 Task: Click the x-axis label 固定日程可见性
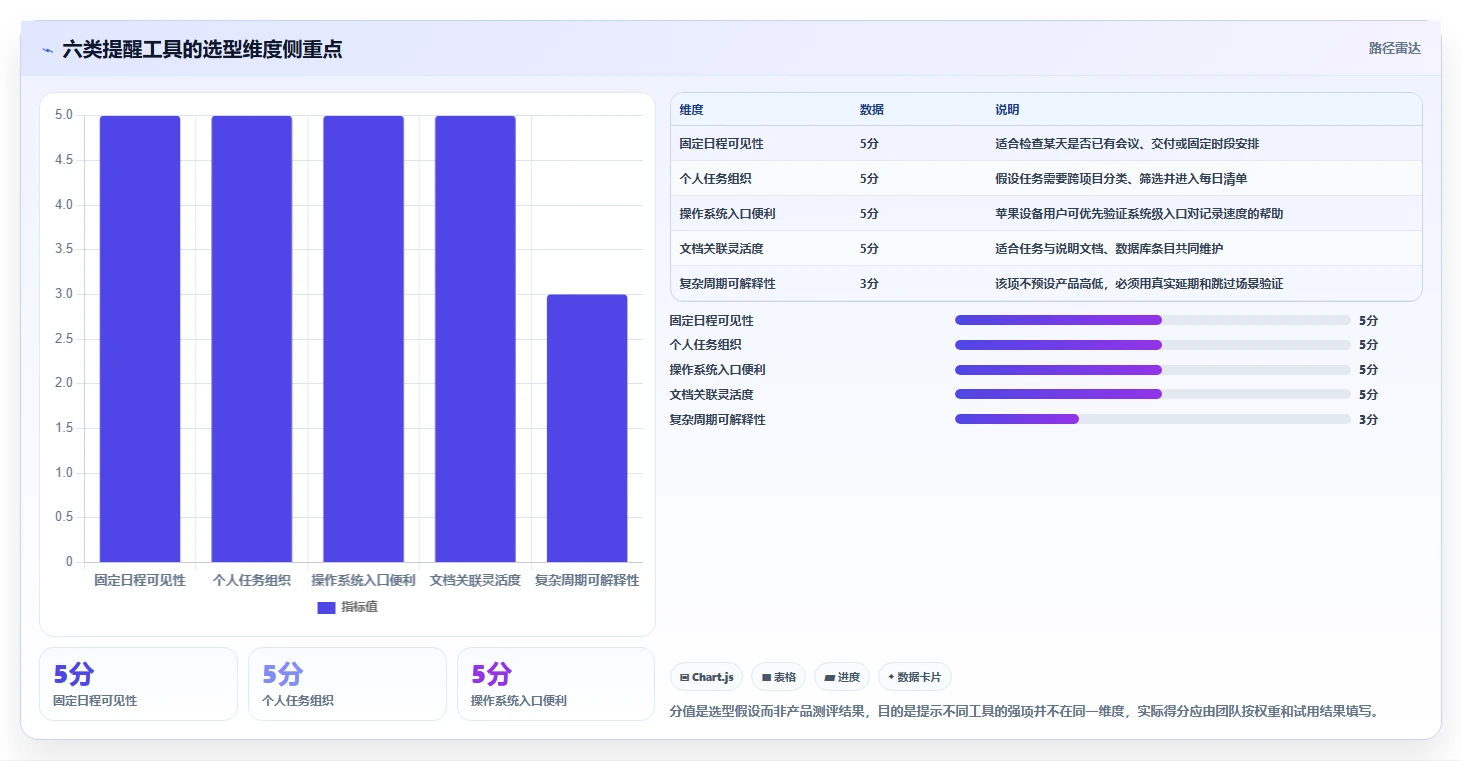(x=140, y=580)
